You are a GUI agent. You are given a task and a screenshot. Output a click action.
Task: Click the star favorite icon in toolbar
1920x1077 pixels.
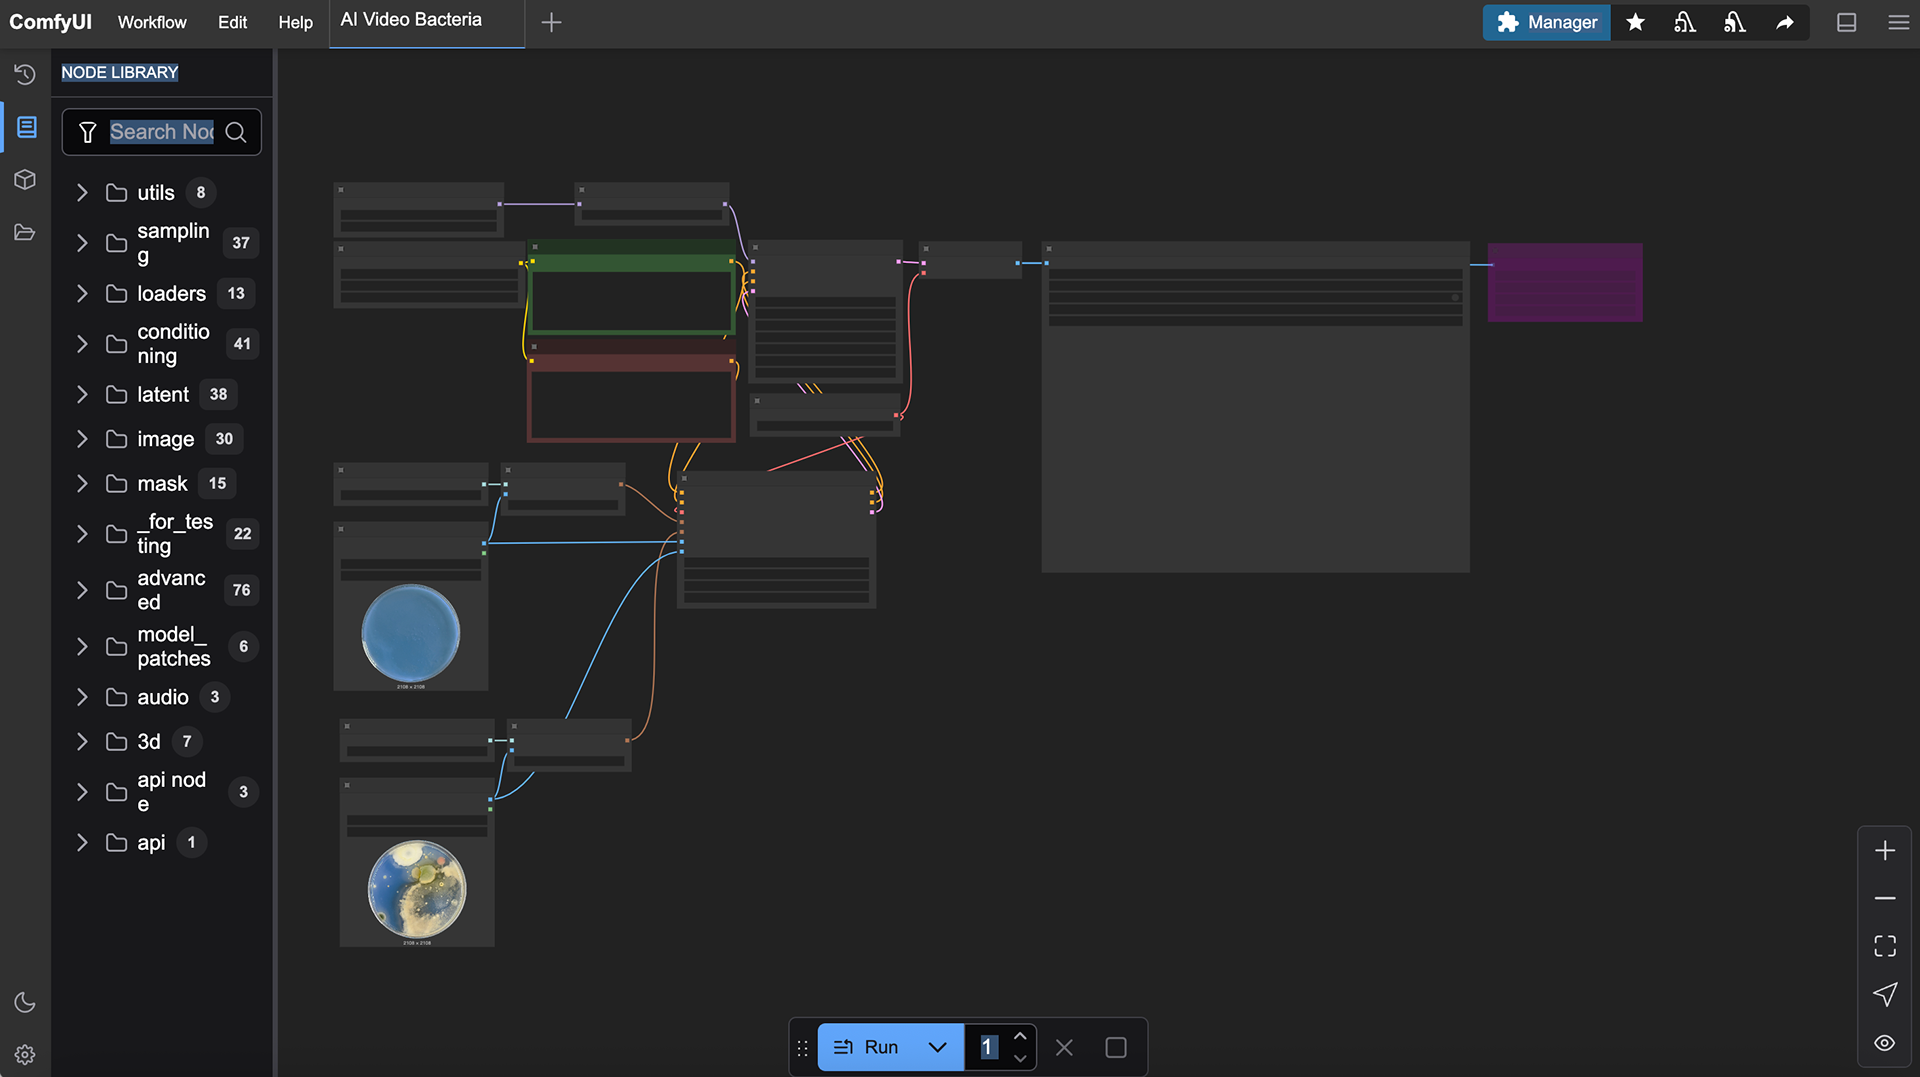pos(1635,22)
